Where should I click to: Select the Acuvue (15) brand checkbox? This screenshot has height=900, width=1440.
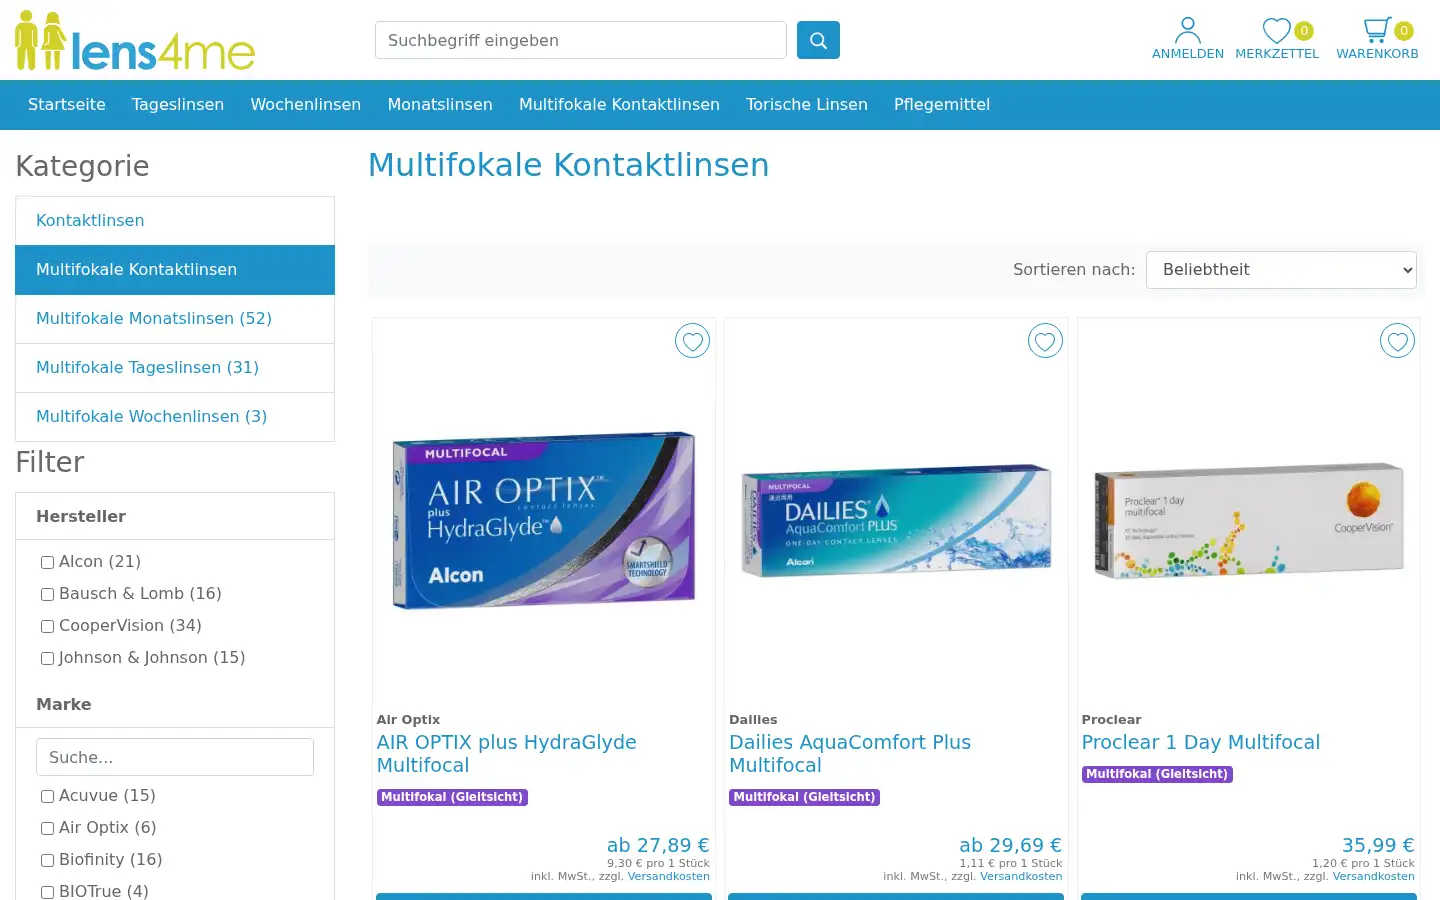(47, 796)
